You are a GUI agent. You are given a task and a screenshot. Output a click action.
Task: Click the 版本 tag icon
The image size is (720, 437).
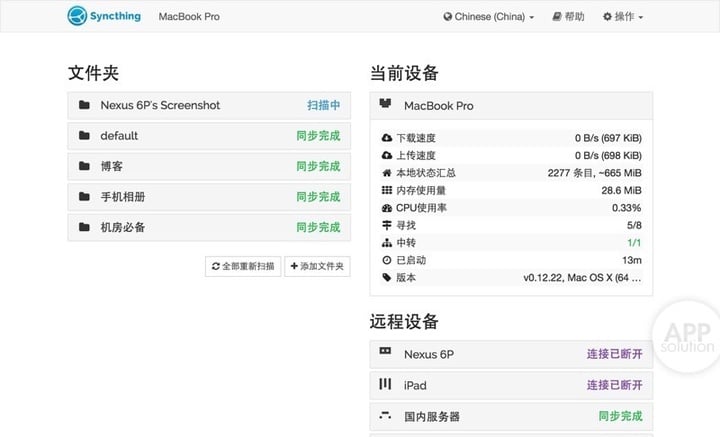tap(387, 277)
